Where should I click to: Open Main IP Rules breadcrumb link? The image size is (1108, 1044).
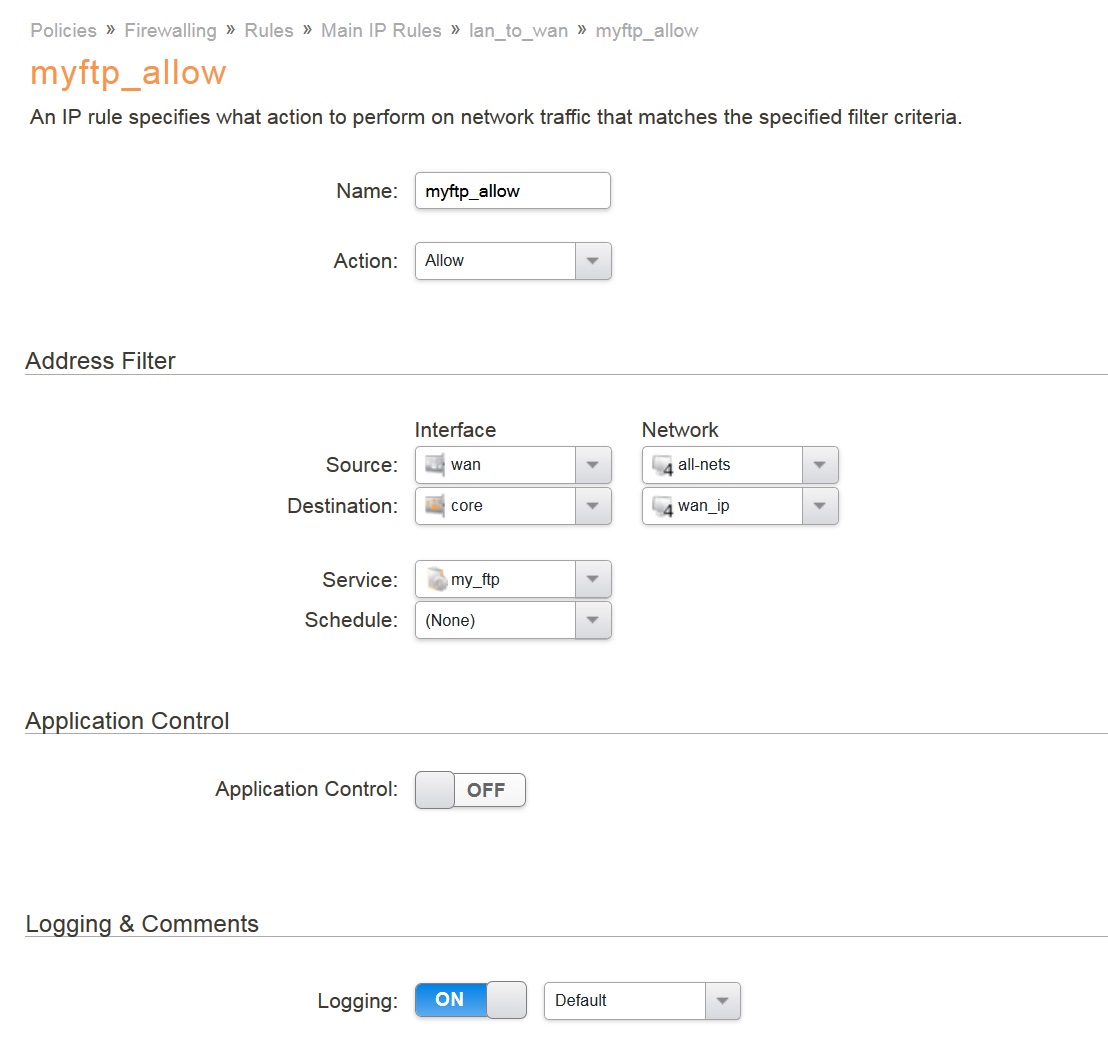pos(381,31)
